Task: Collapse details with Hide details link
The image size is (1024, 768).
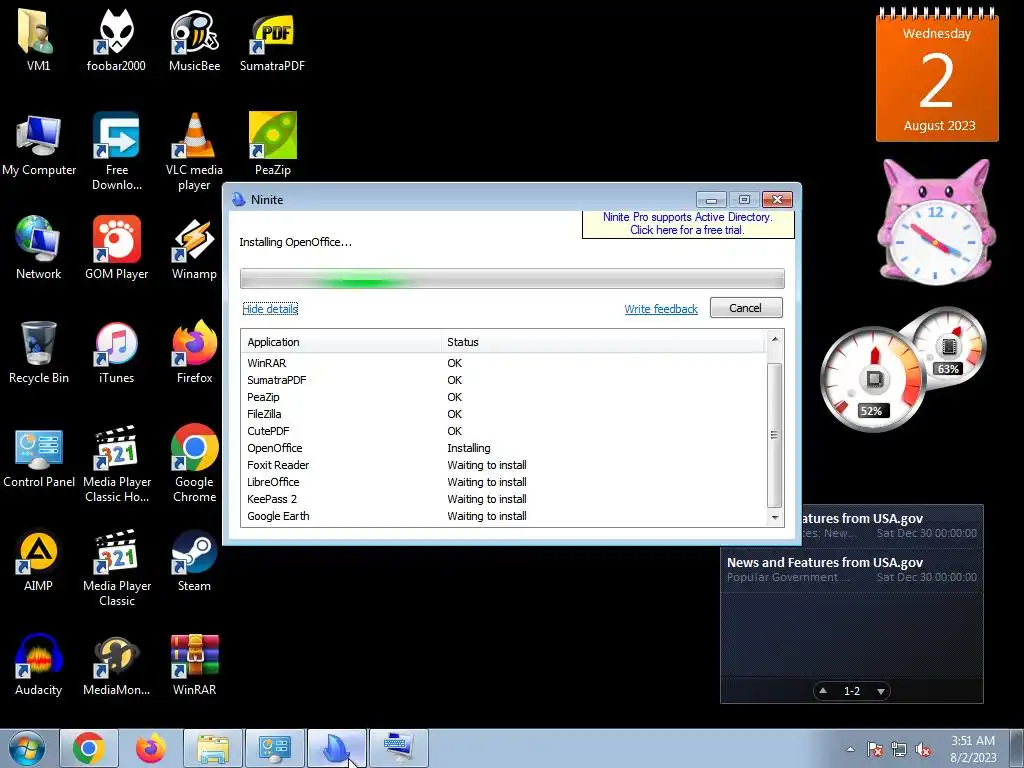Action: 270,309
